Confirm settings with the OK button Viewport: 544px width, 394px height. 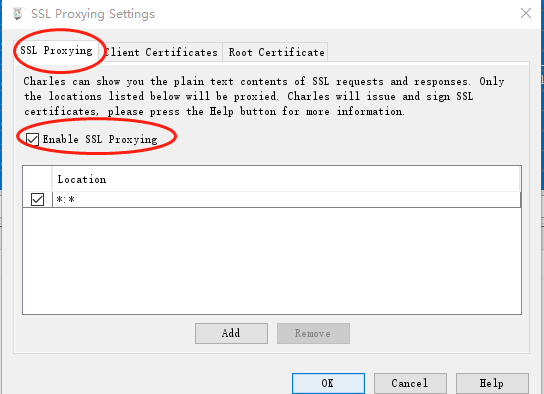(x=328, y=383)
